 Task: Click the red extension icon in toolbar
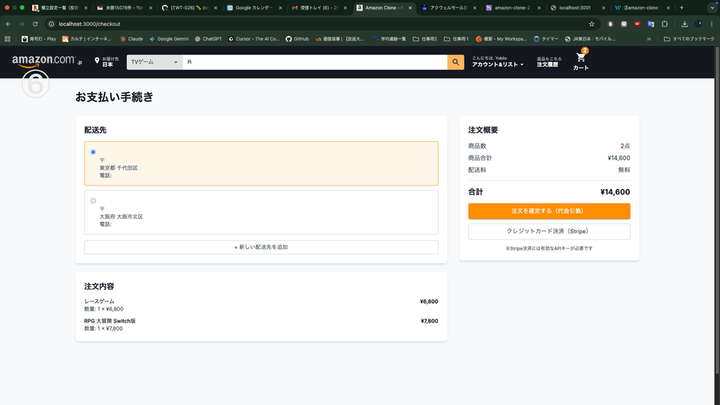coord(637,24)
